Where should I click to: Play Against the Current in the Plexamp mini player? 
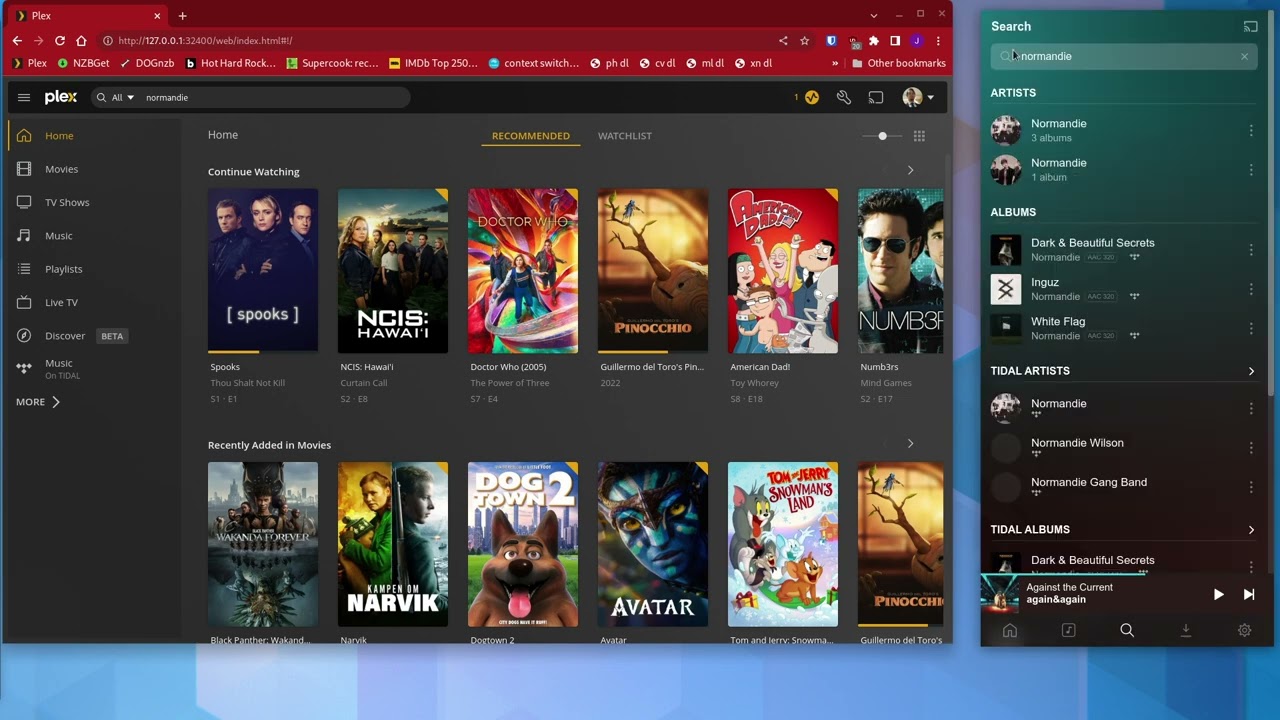[x=1218, y=594]
